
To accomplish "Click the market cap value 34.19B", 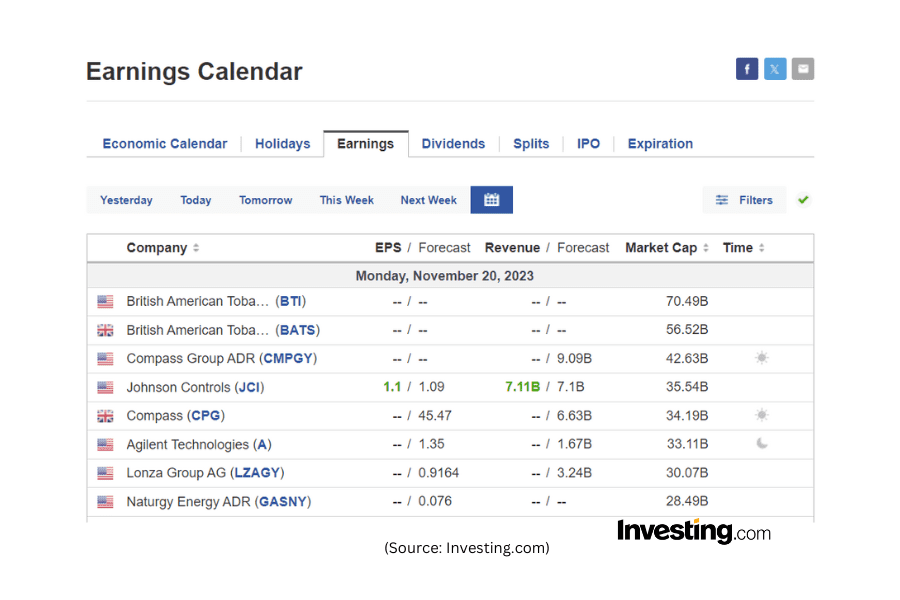I will point(687,416).
